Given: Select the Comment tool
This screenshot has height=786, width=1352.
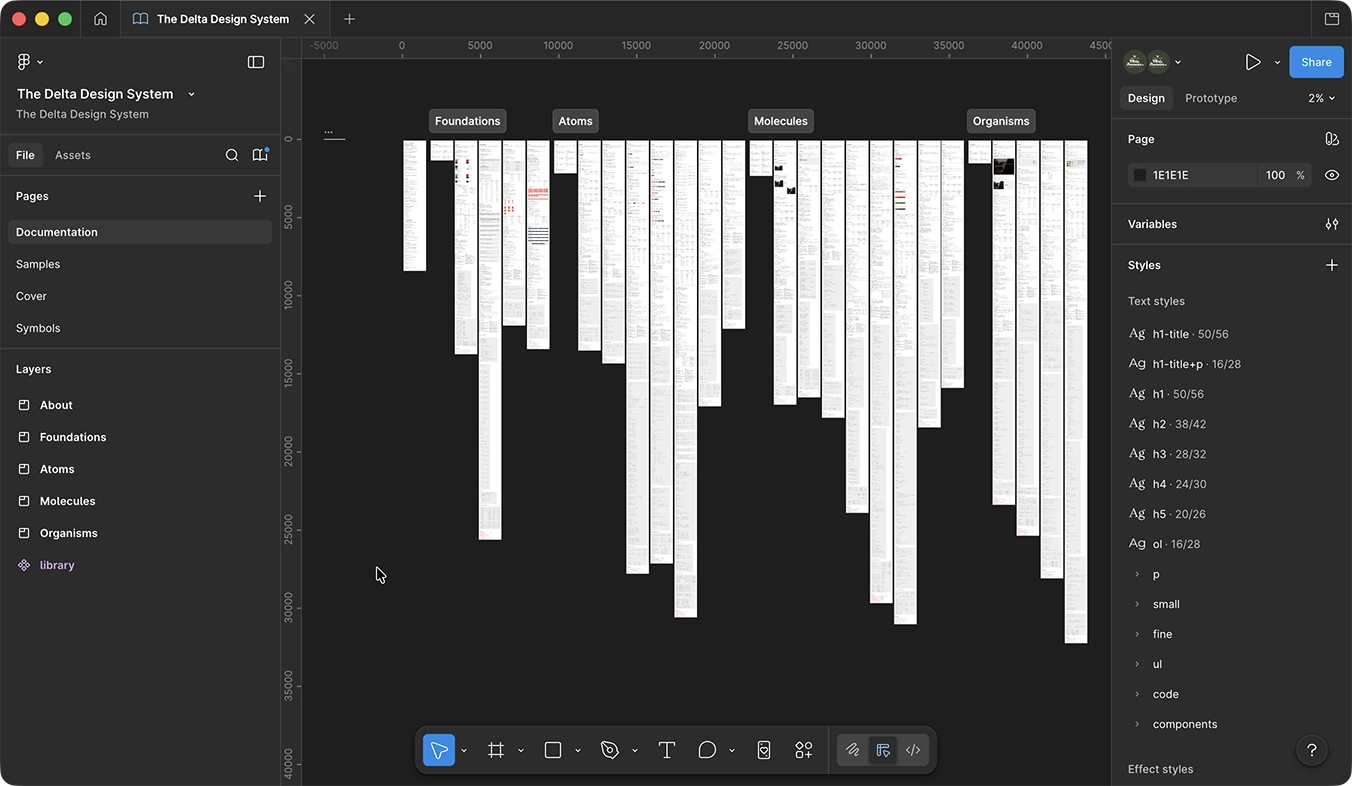Looking at the screenshot, I should pos(707,750).
